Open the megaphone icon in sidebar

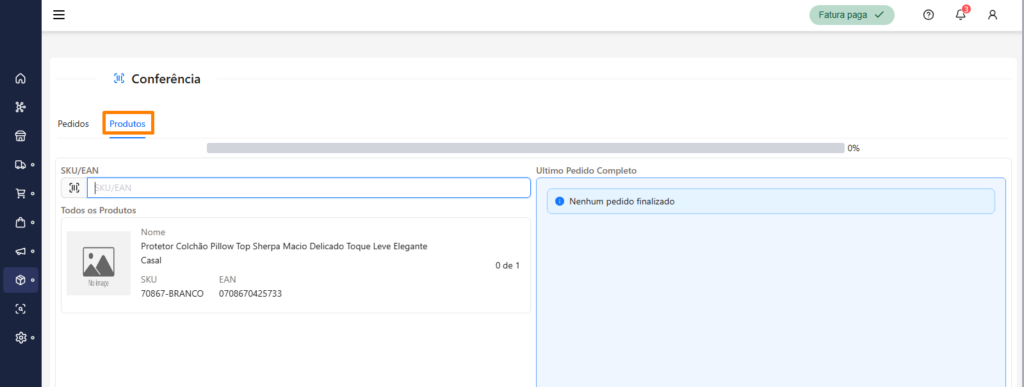pos(20,251)
